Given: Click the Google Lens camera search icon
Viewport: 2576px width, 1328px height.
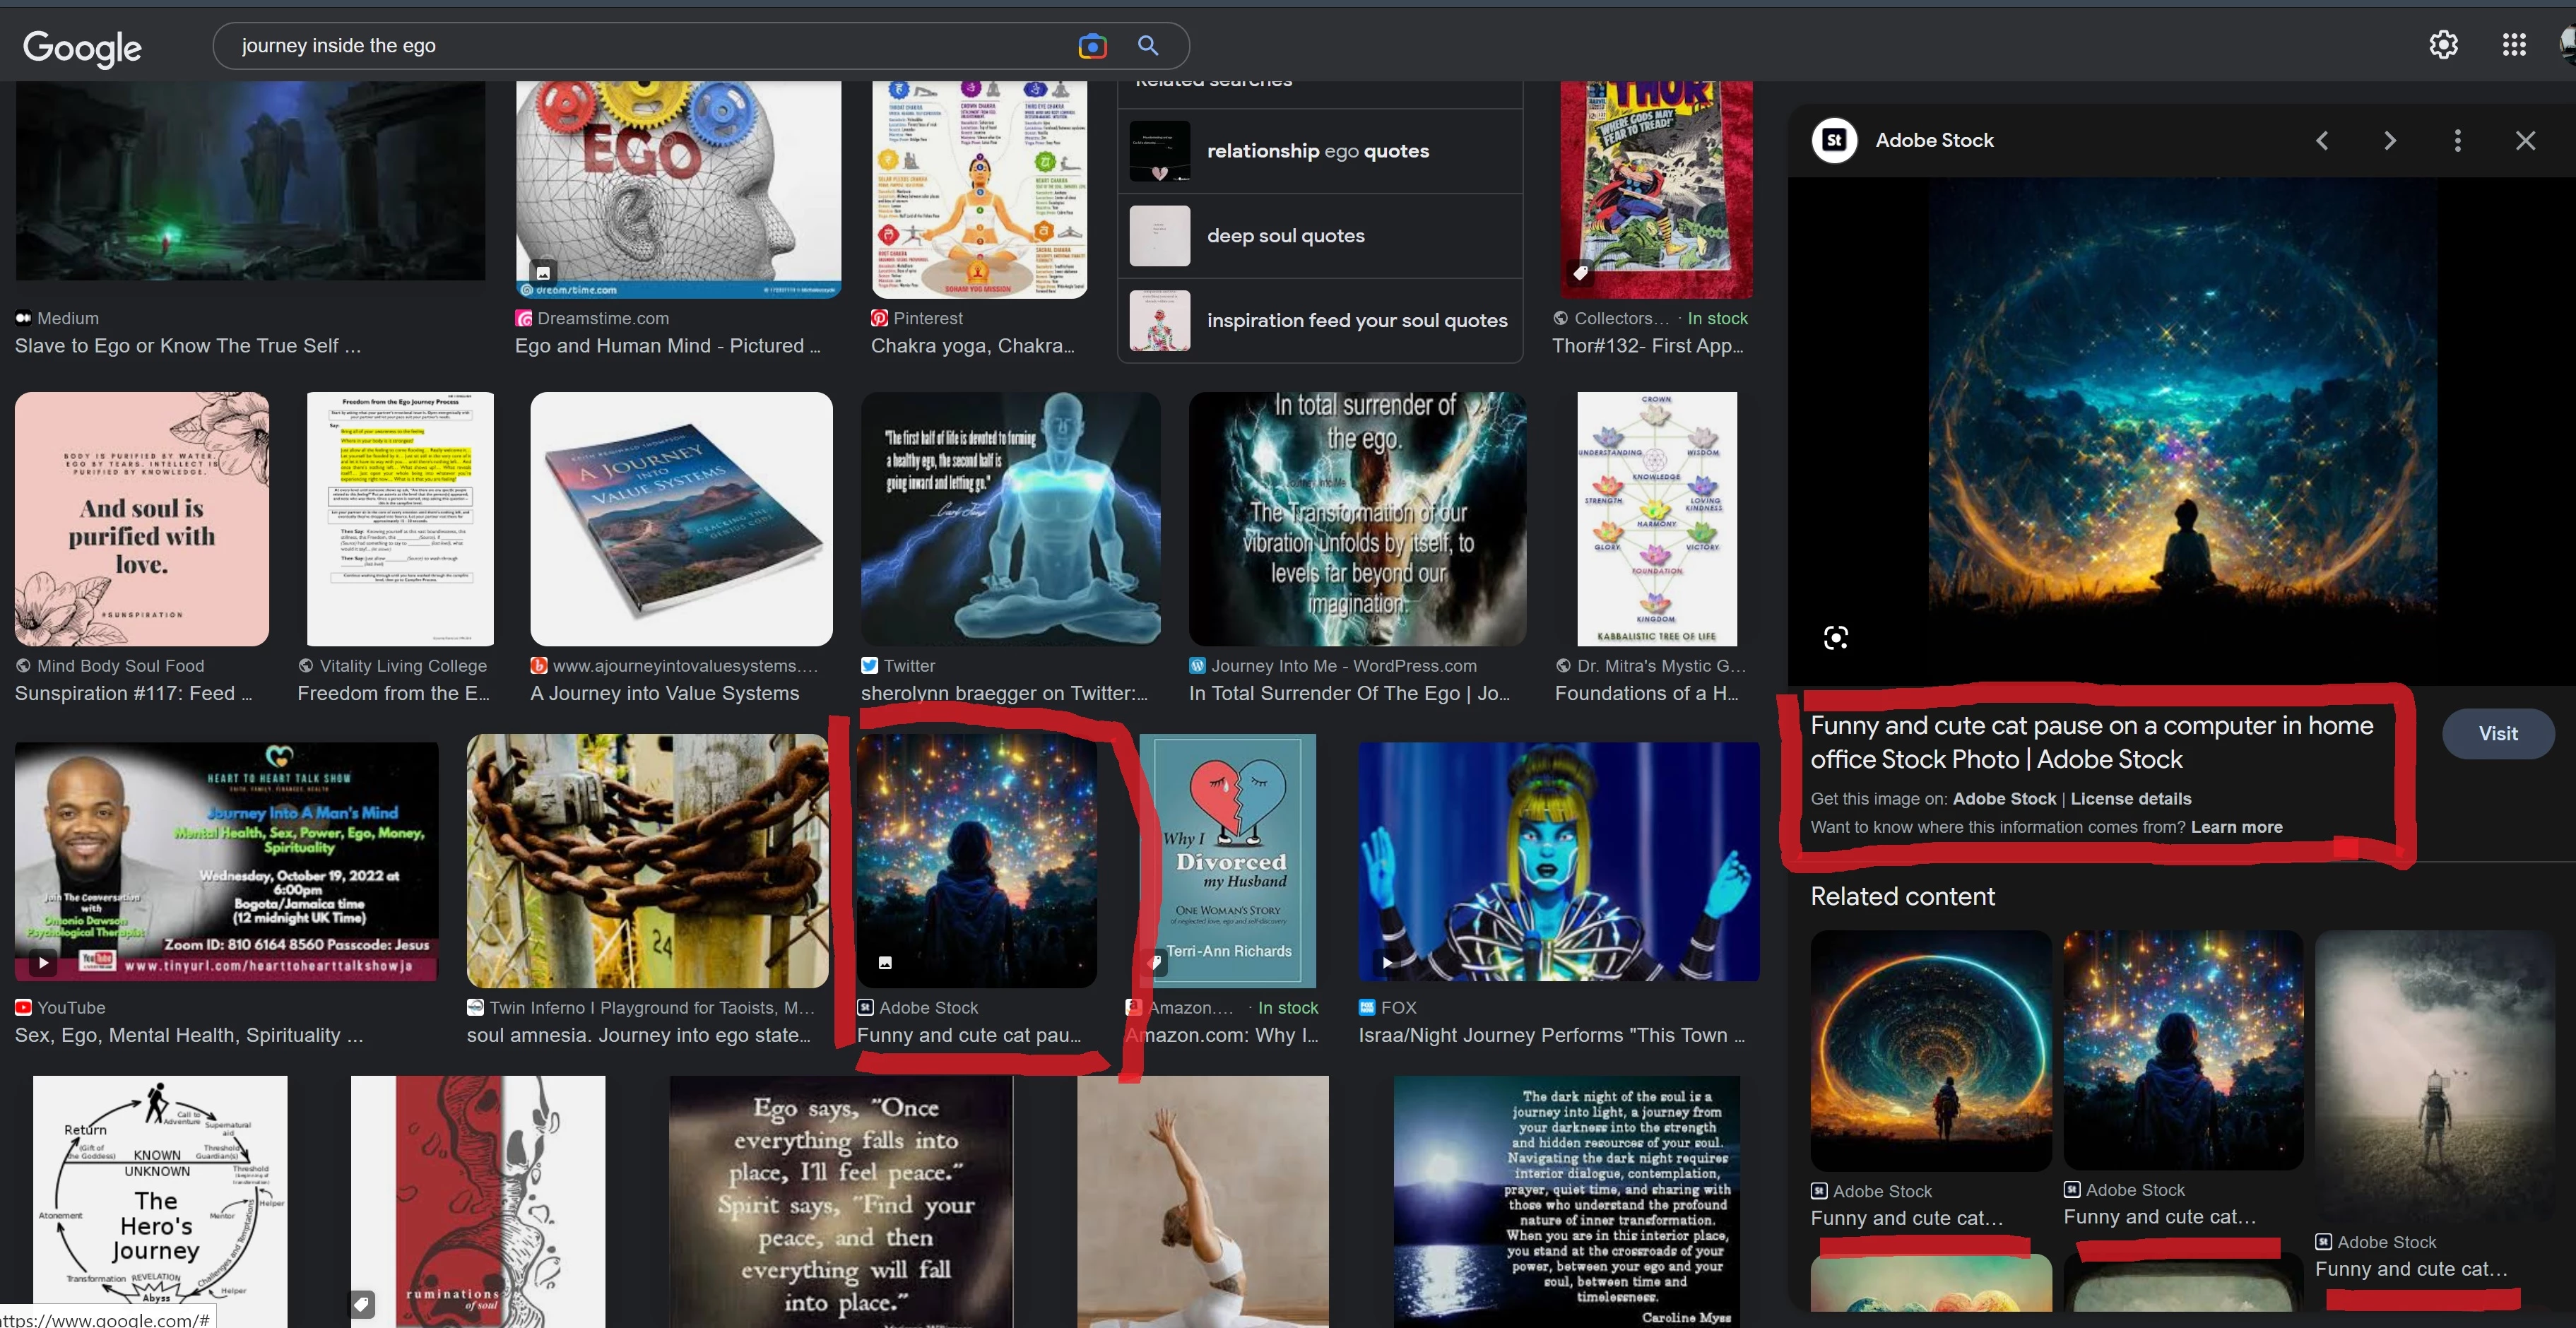Looking at the screenshot, I should (x=1092, y=46).
